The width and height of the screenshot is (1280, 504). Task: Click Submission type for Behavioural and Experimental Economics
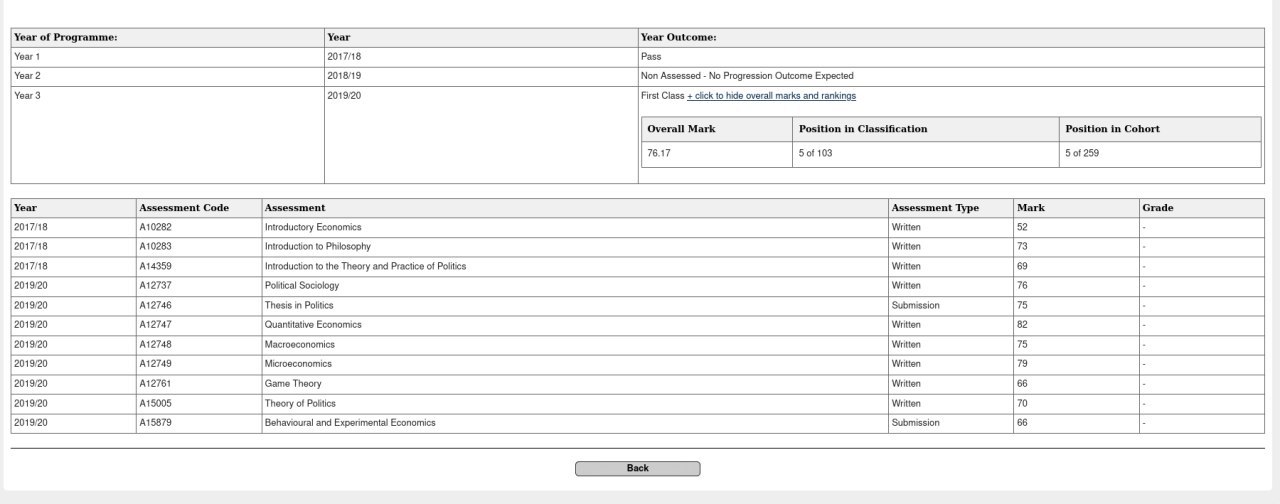point(916,423)
